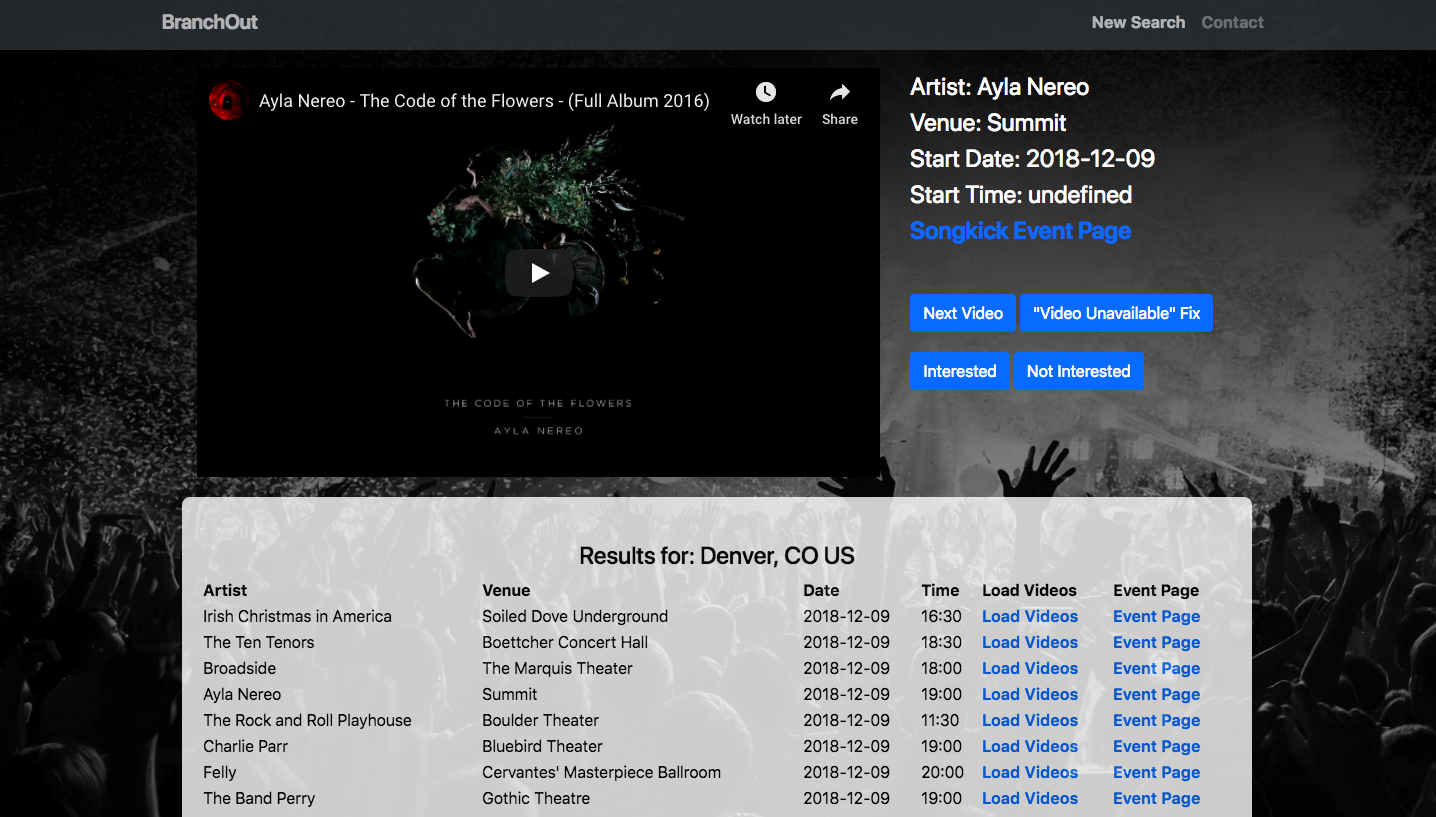
Task: Click the BranchOut logo
Action: pyautogui.click(x=210, y=22)
